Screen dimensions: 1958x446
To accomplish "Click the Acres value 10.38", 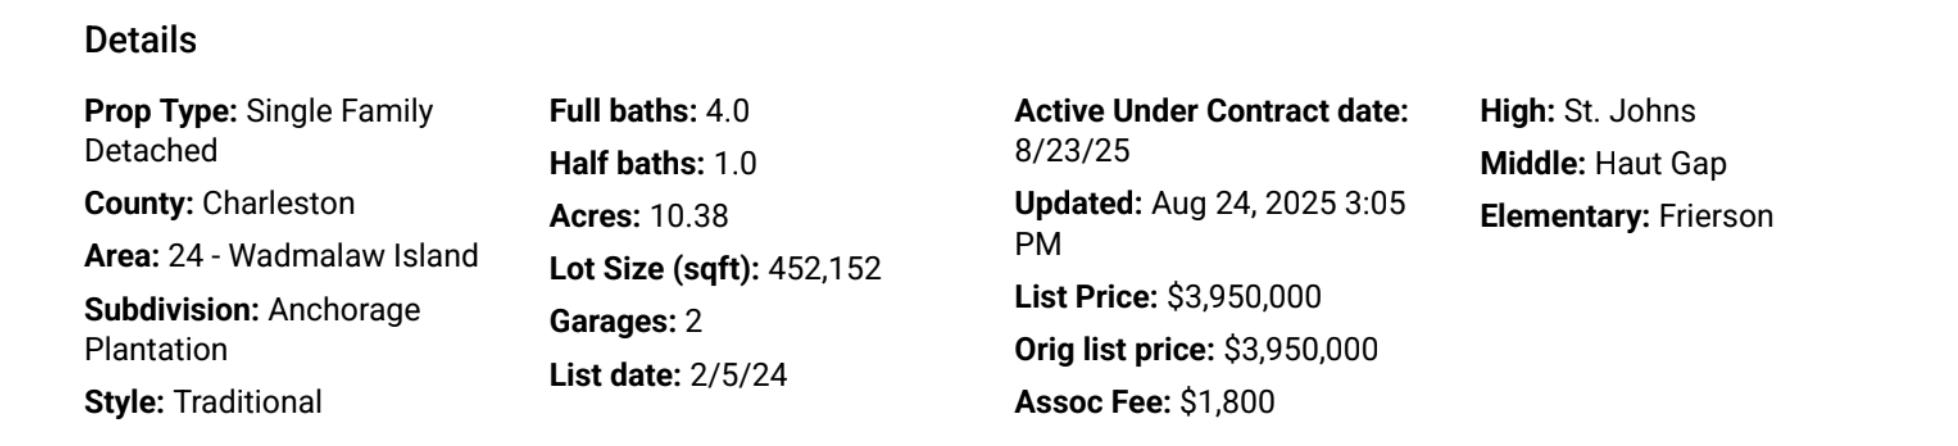I will pos(688,216).
